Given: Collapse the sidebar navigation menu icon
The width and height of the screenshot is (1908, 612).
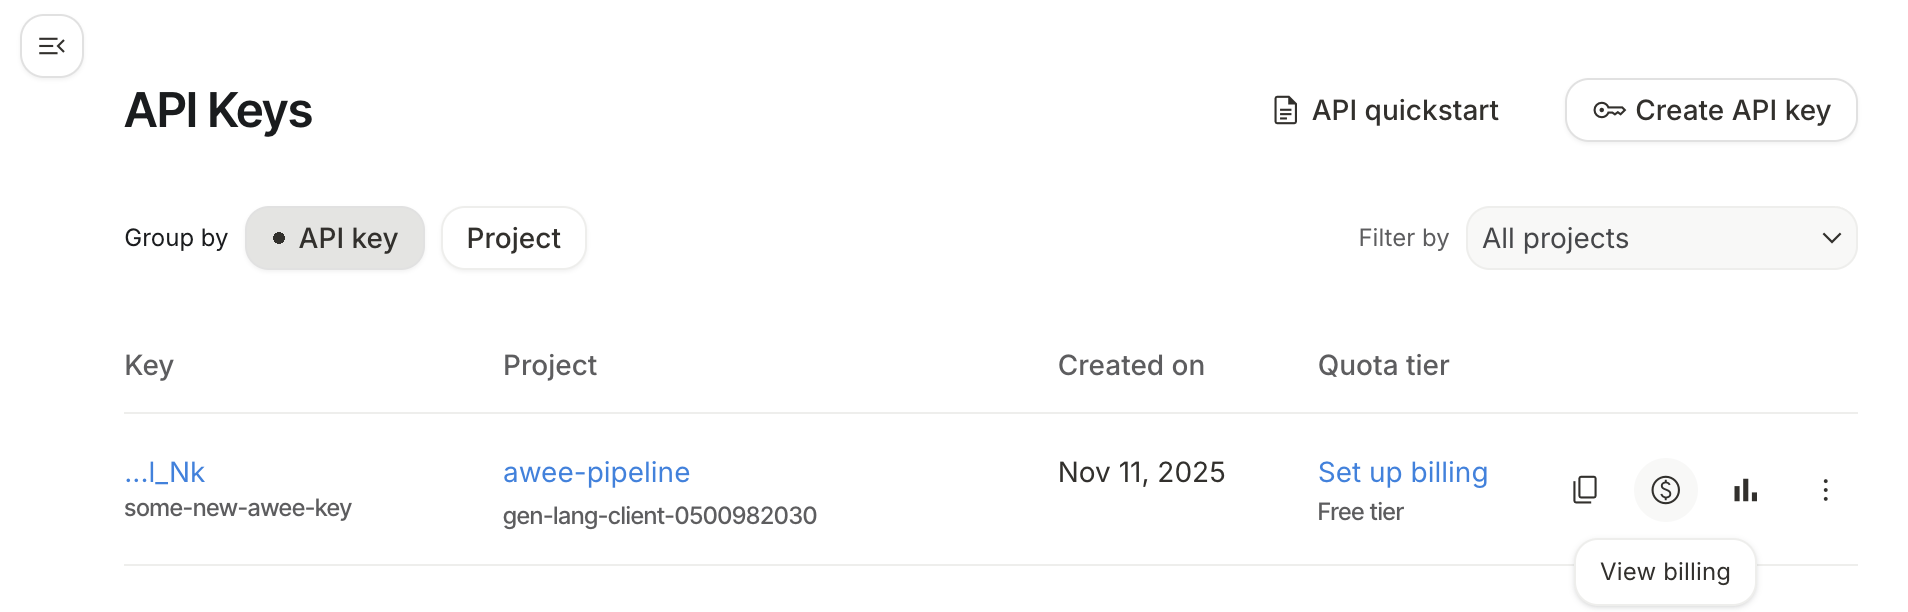Looking at the screenshot, I should [52, 46].
